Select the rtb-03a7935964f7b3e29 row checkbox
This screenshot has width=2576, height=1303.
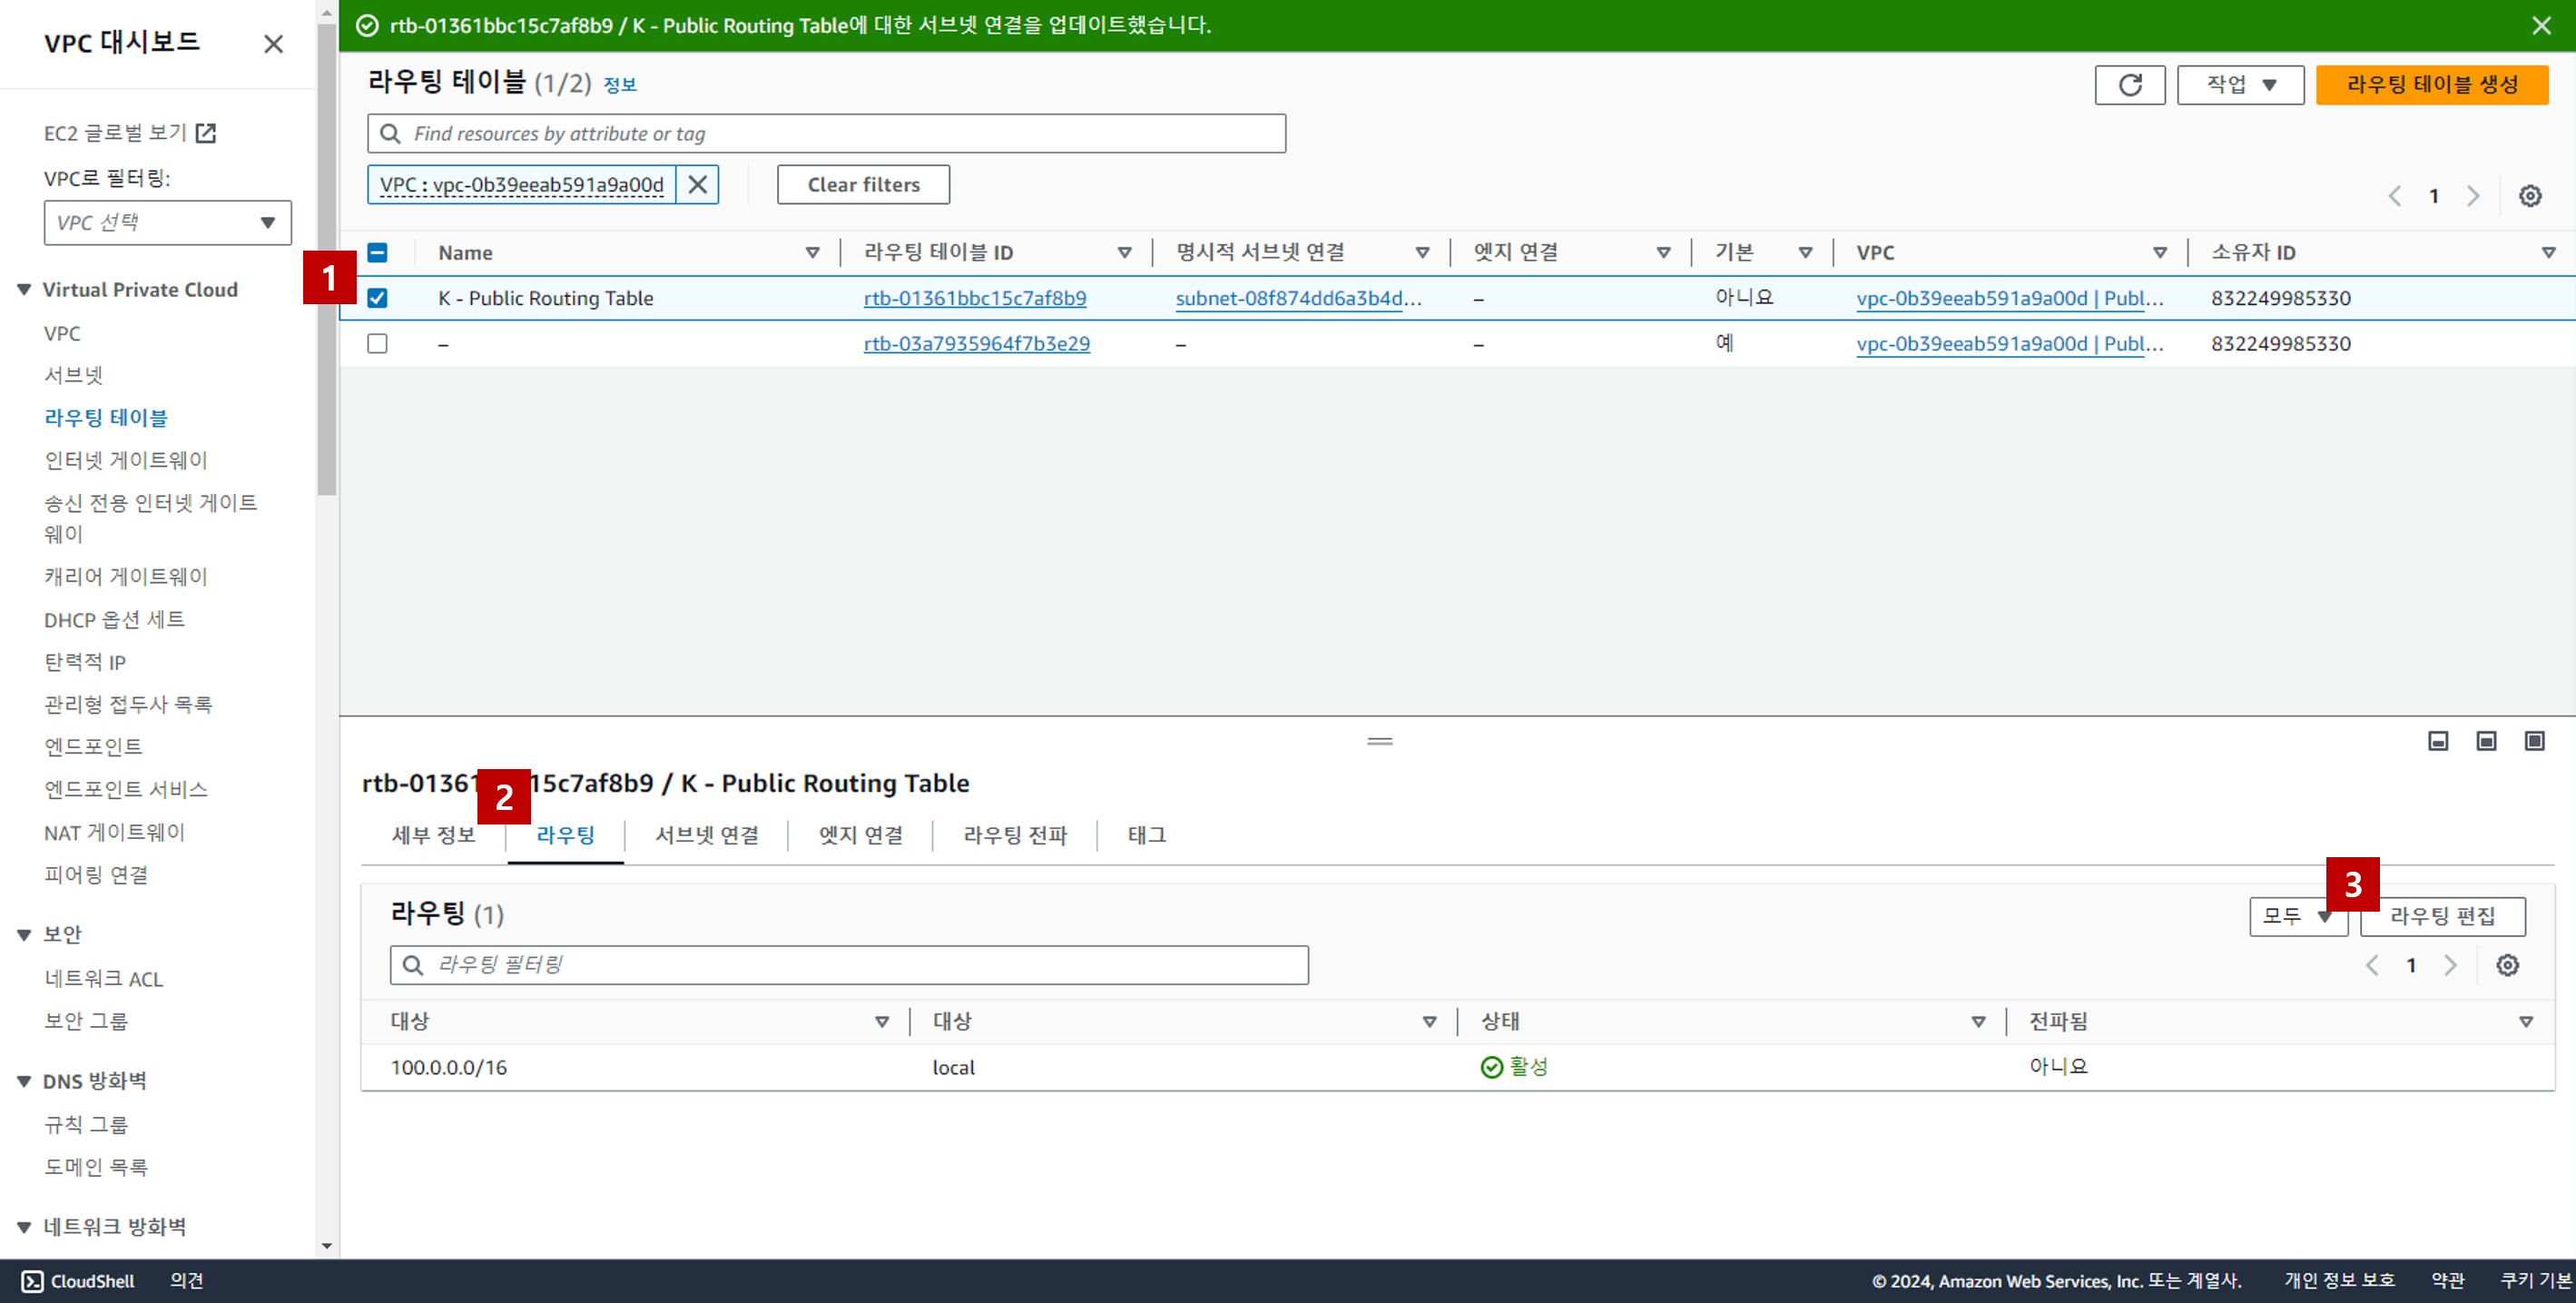[x=377, y=344]
